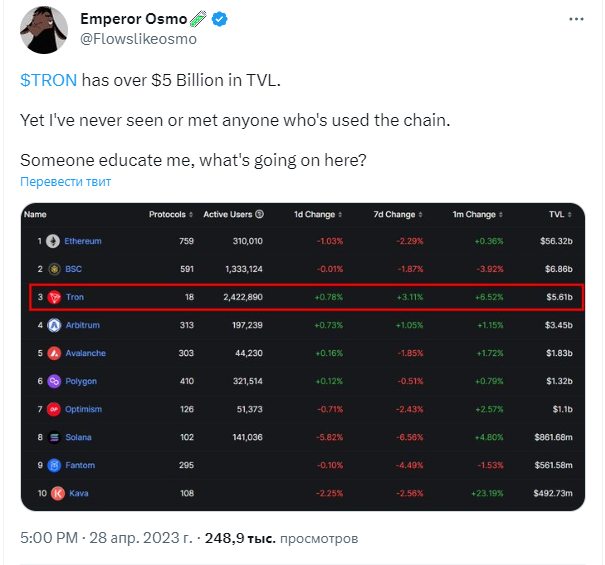Sort table by Protocols column arrows

click(x=191, y=215)
